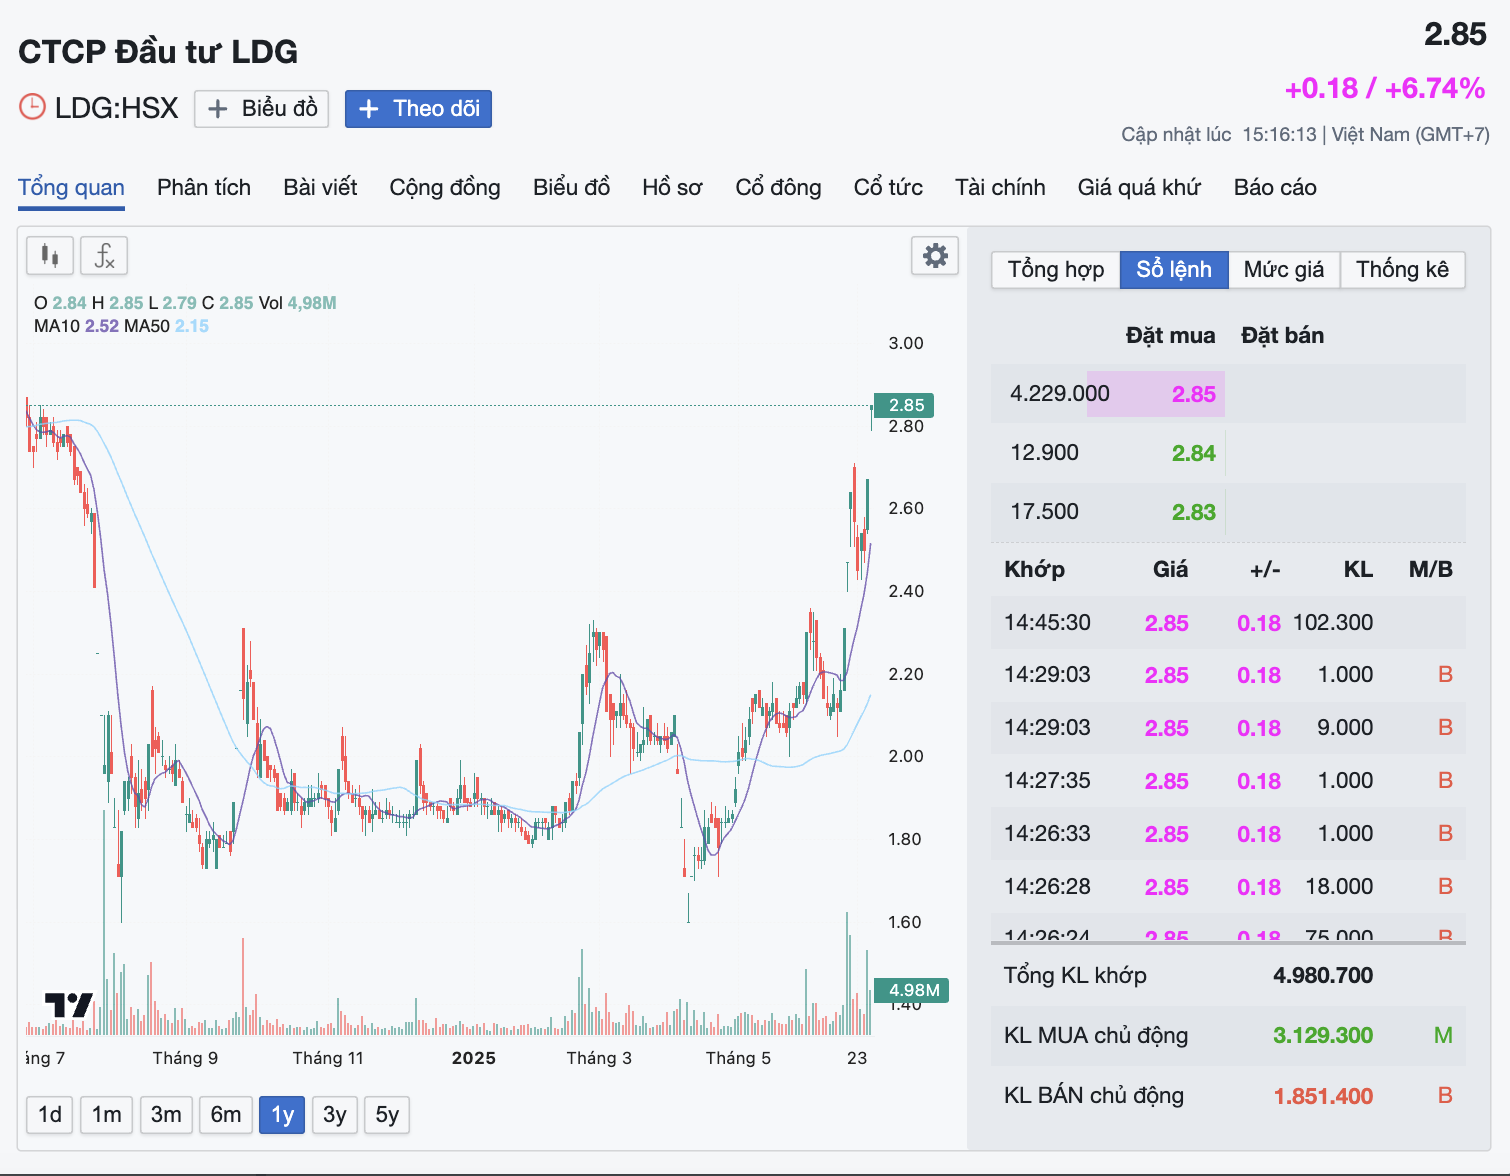Viewport: 1510px width, 1176px height.
Task: Click the OHLC values legend line
Action: [x=185, y=303]
